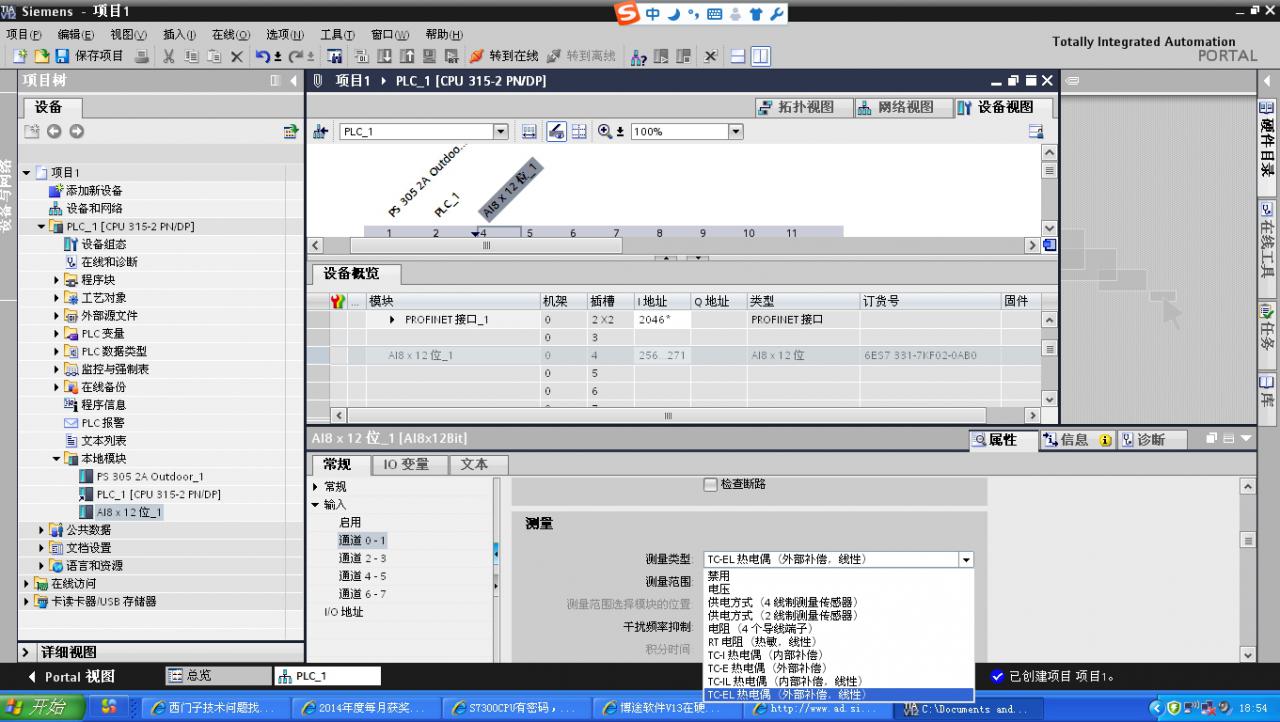Open the 编辑 menu
This screenshot has height=722, width=1280.
pyautogui.click(x=76, y=34)
